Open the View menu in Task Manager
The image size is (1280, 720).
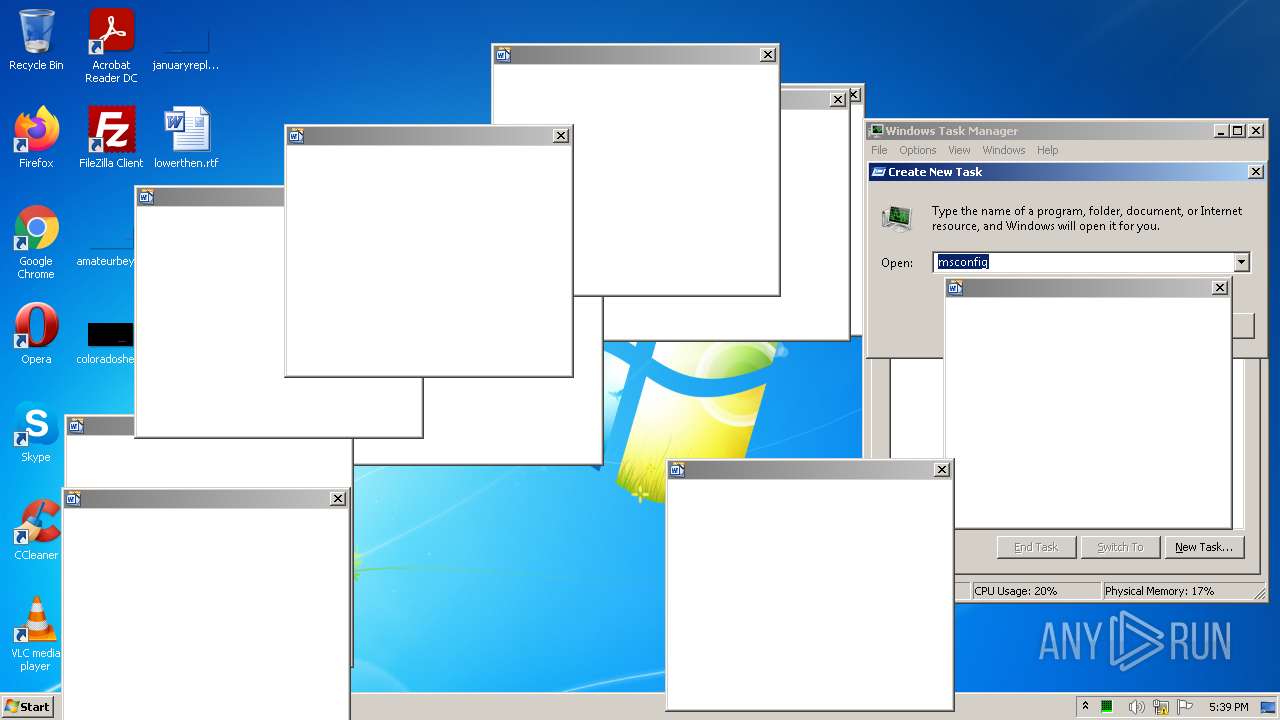[959, 150]
